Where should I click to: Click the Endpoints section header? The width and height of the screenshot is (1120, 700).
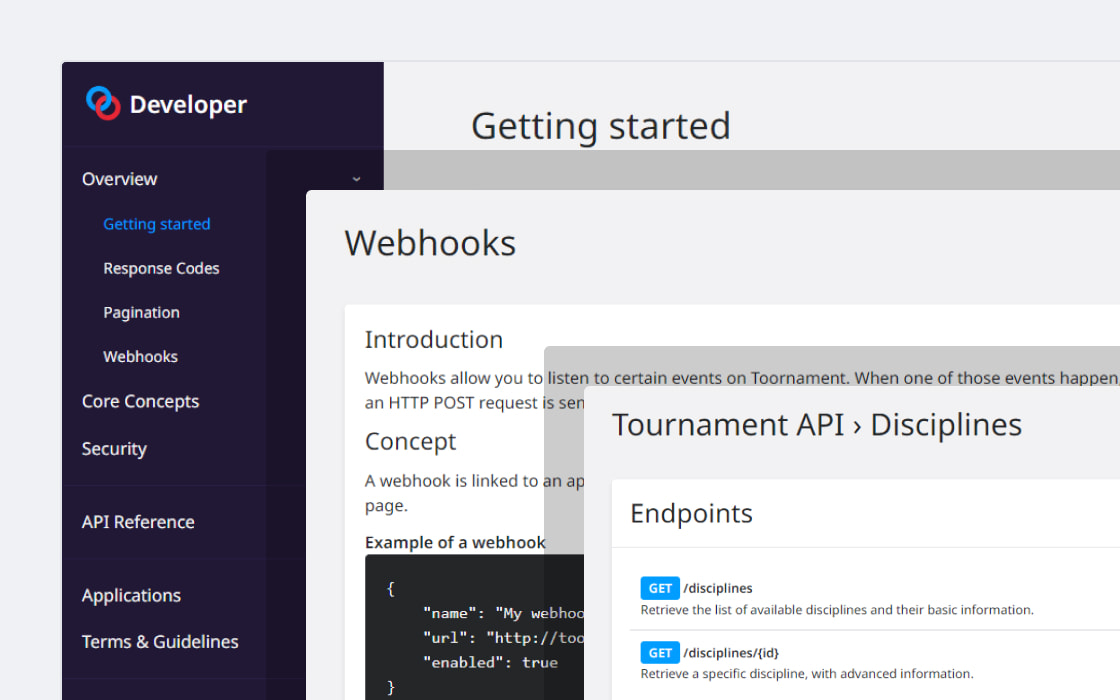691,514
